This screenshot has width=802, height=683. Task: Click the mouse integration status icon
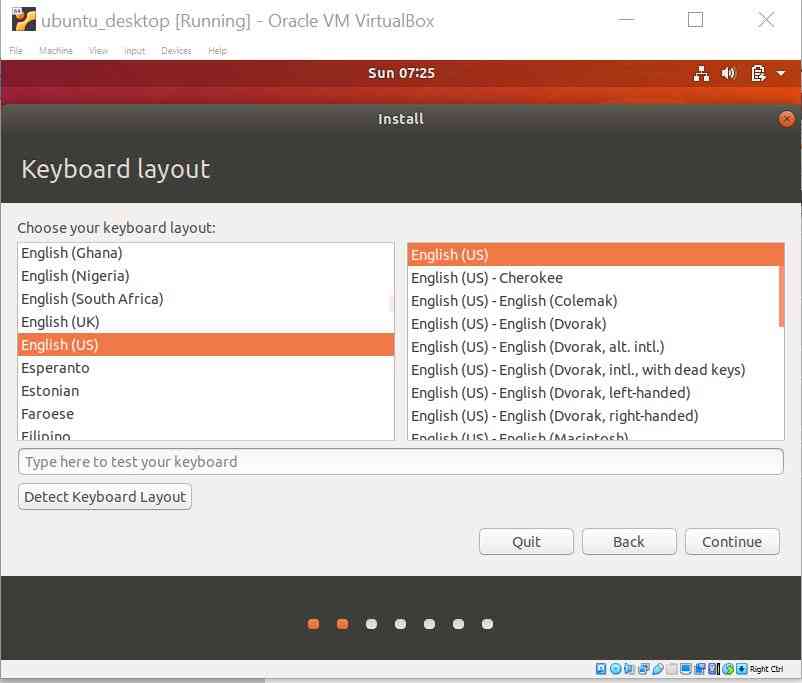tap(728, 669)
